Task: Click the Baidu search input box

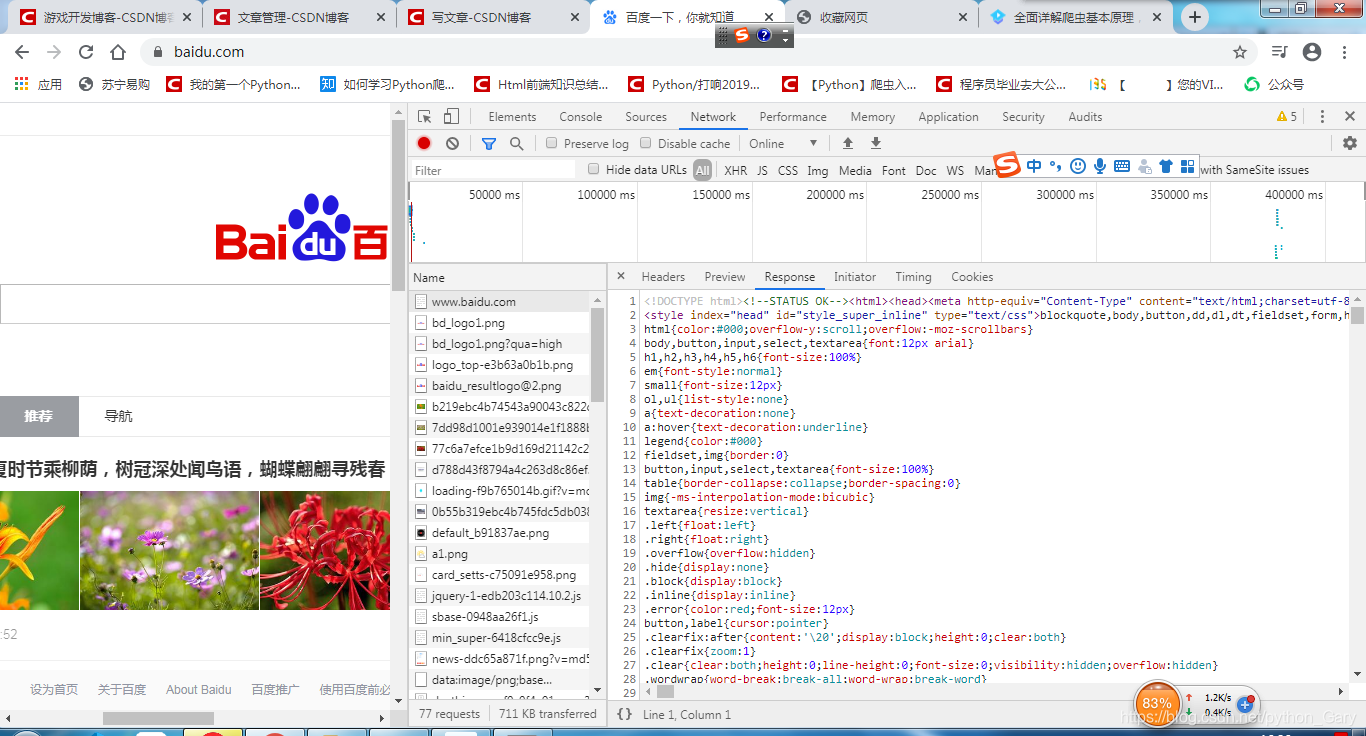Action: [x=195, y=304]
